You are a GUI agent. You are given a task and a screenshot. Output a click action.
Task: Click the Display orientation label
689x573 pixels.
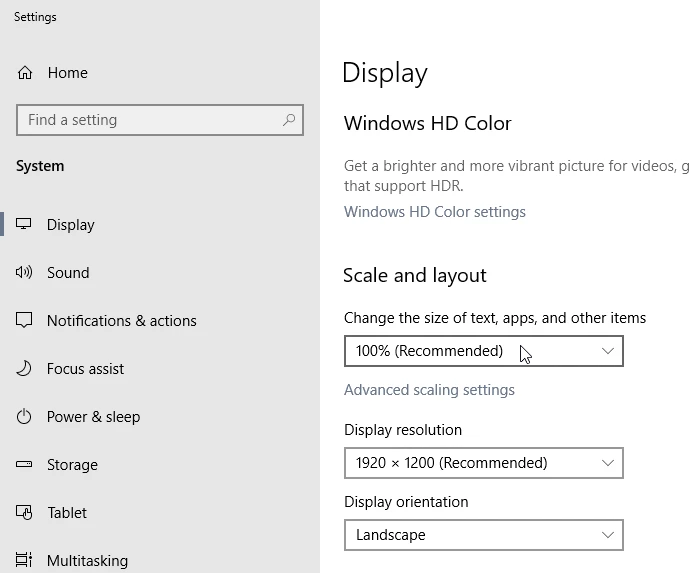click(406, 502)
